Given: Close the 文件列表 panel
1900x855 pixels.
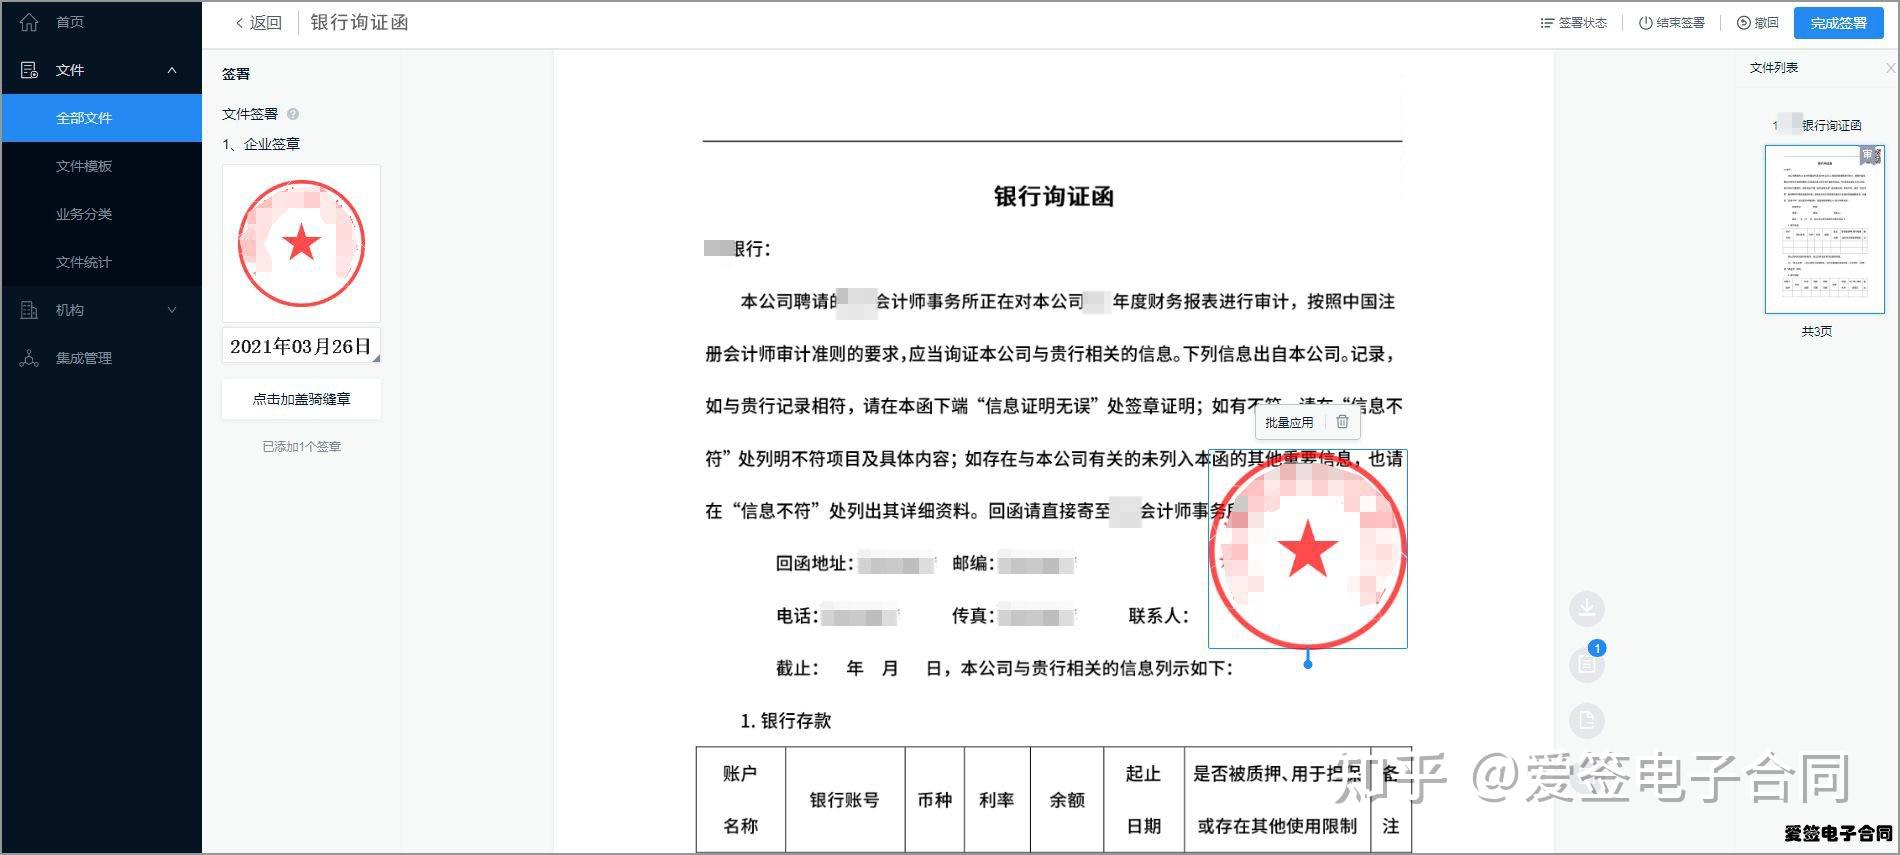Looking at the screenshot, I should (1890, 68).
